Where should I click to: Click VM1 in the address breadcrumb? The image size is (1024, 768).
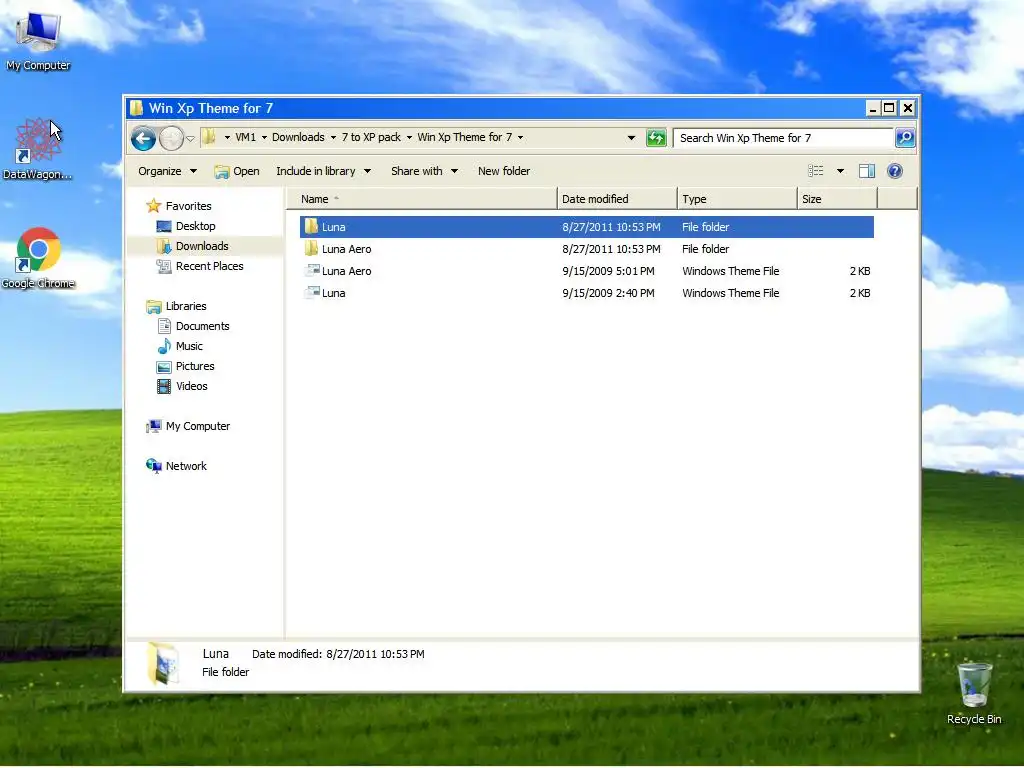(x=246, y=137)
